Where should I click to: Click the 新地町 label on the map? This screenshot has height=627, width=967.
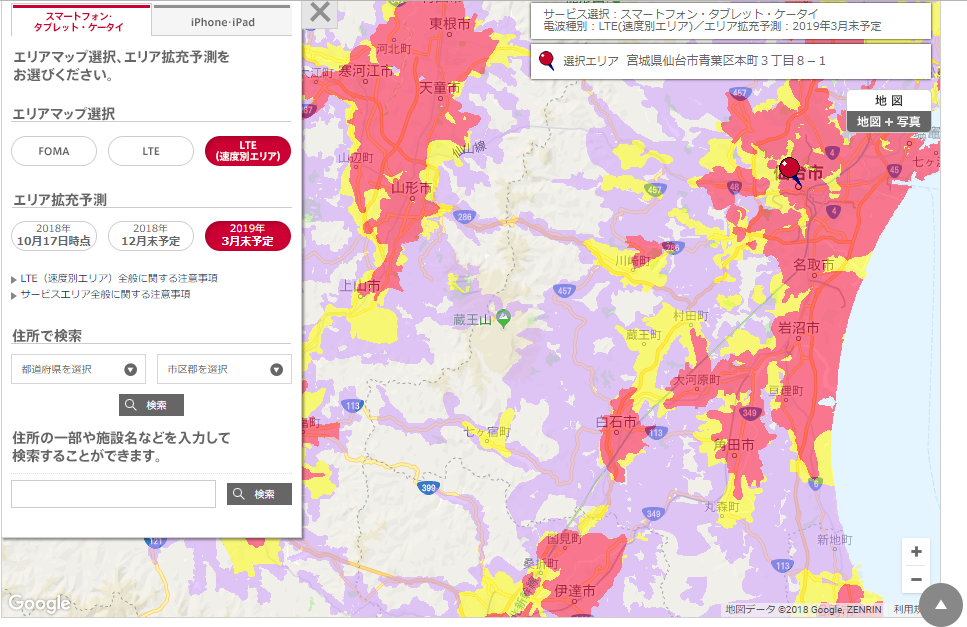click(x=834, y=539)
